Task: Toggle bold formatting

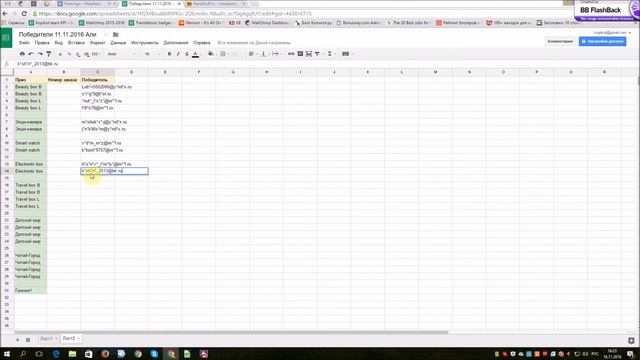Action: click(169, 54)
